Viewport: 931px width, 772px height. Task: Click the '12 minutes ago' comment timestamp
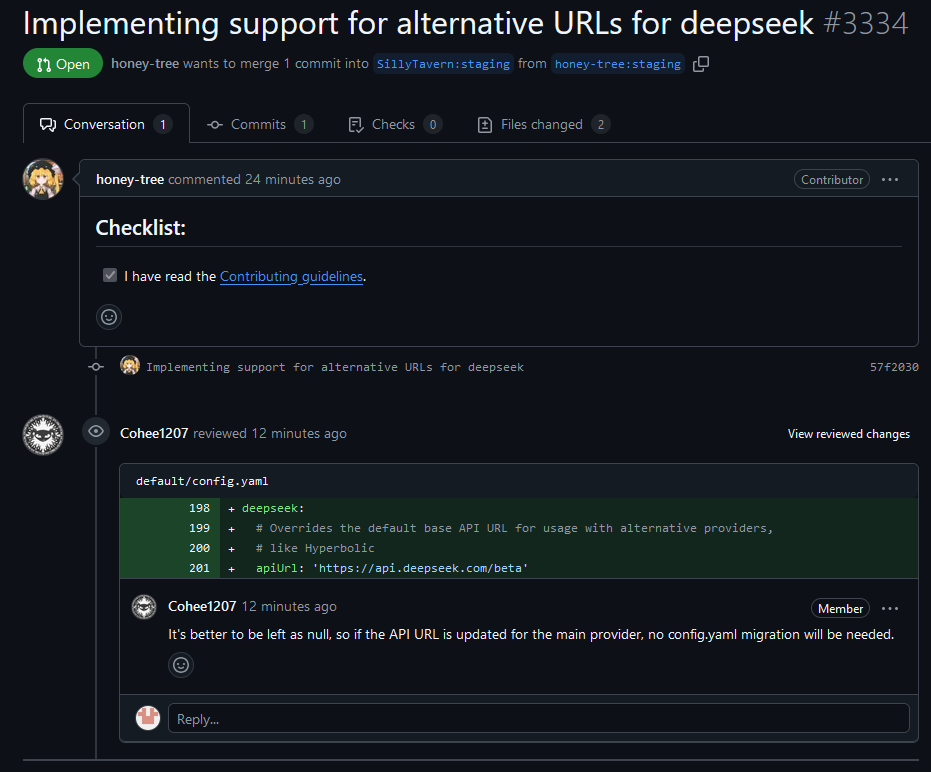coord(289,606)
